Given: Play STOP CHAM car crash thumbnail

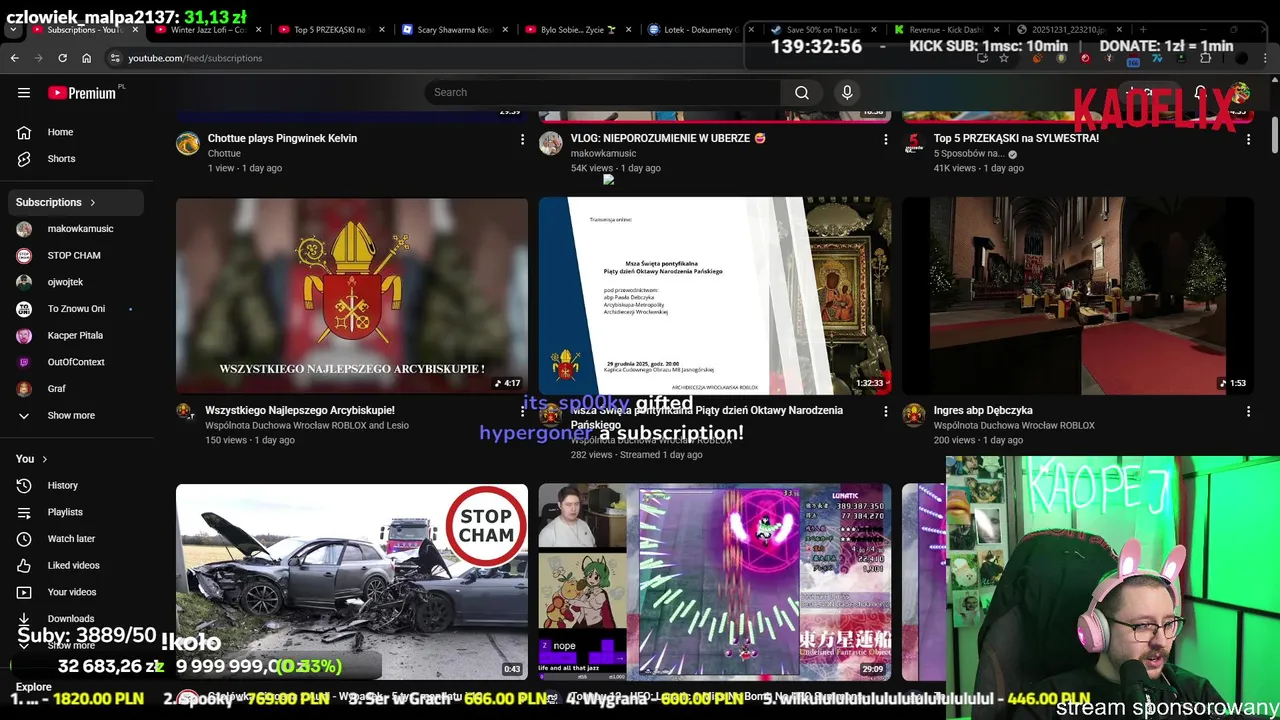Looking at the screenshot, I should click(x=352, y=582).
